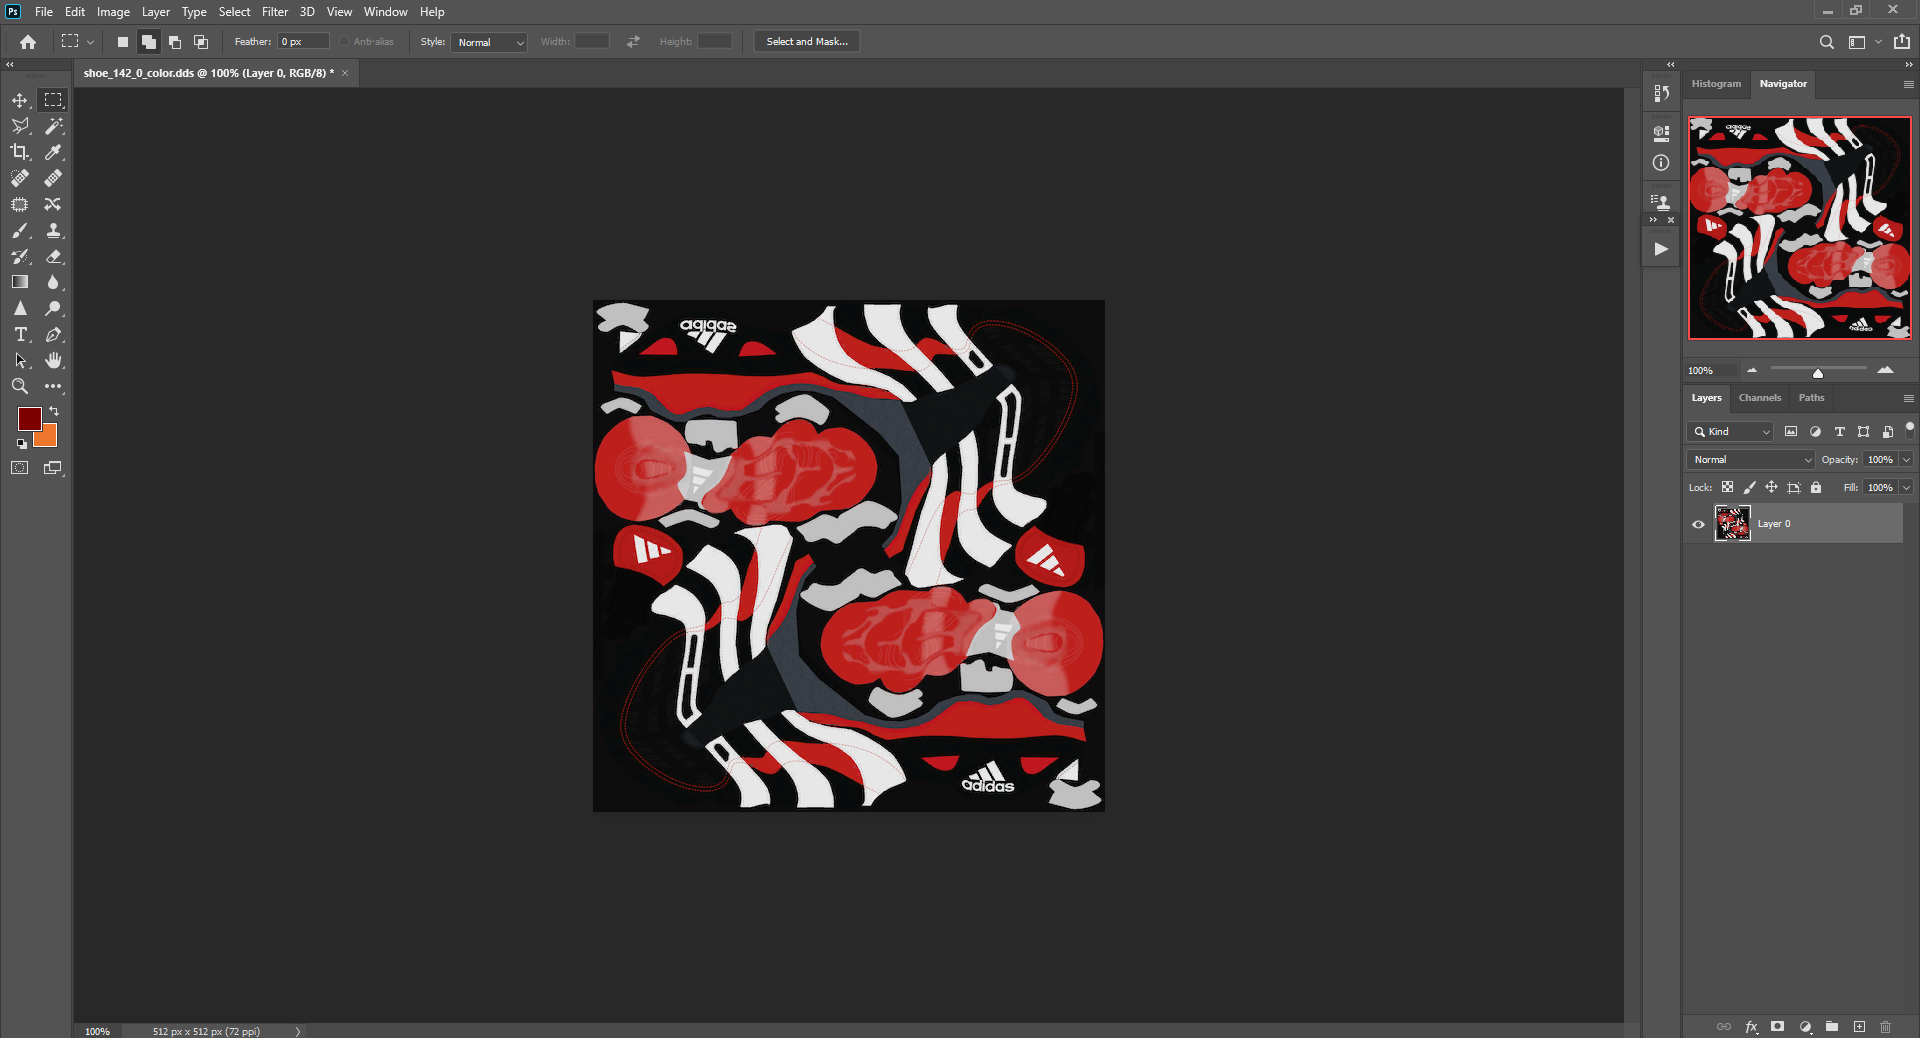The width and height of the screenshot is (1920, 1038).
Task: Toggle filter for smart objects
Action: click(1887, 432)
